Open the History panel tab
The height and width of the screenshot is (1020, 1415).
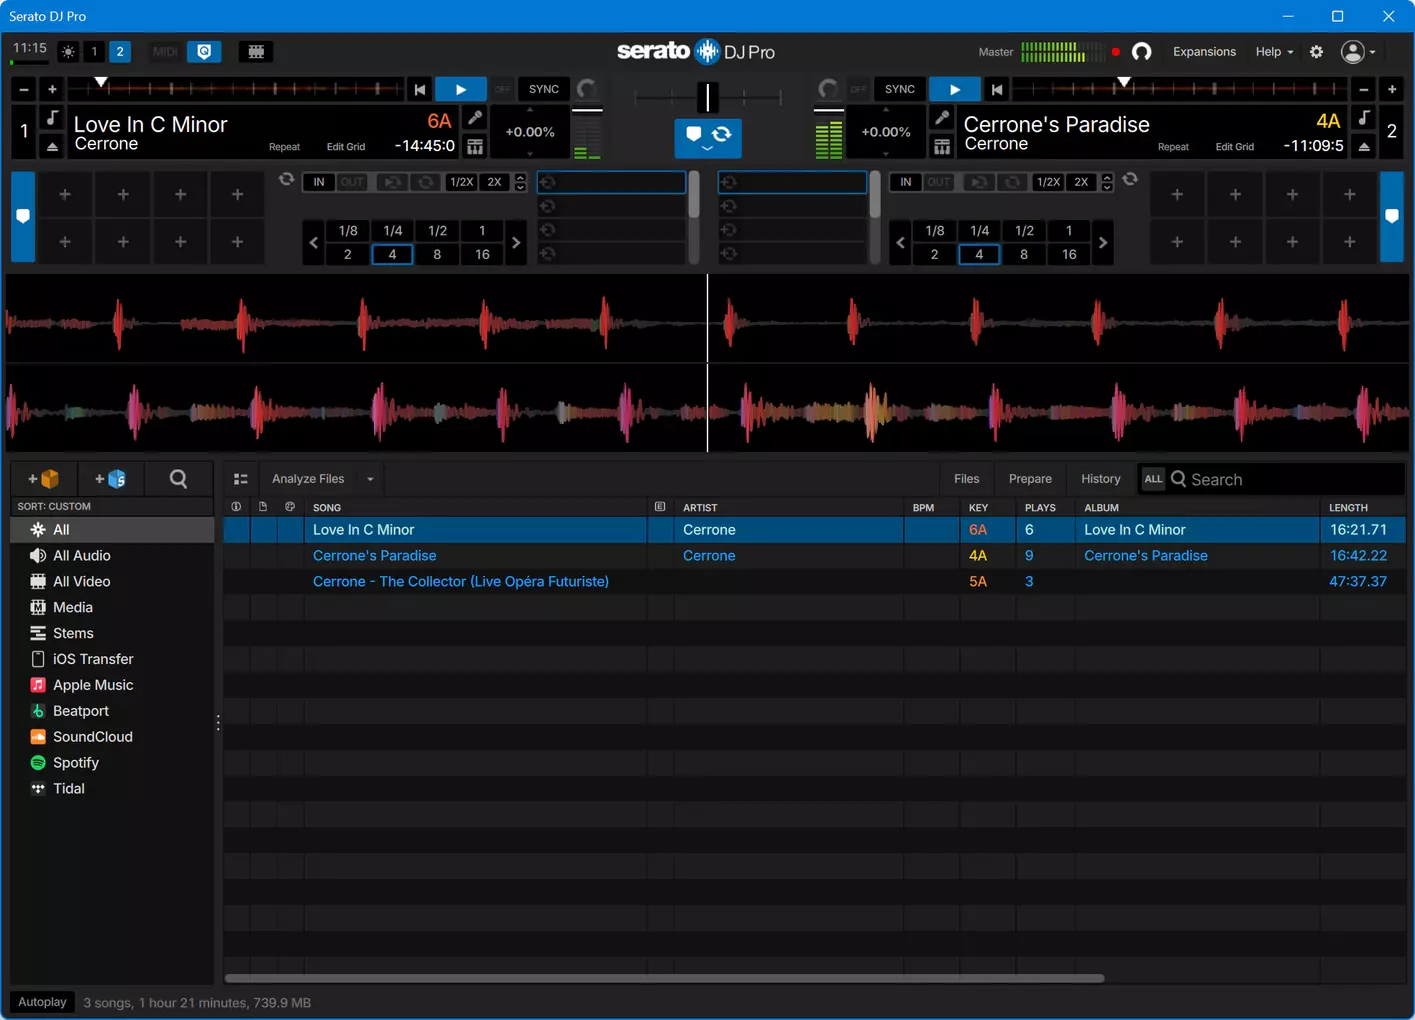[1100, 479]
